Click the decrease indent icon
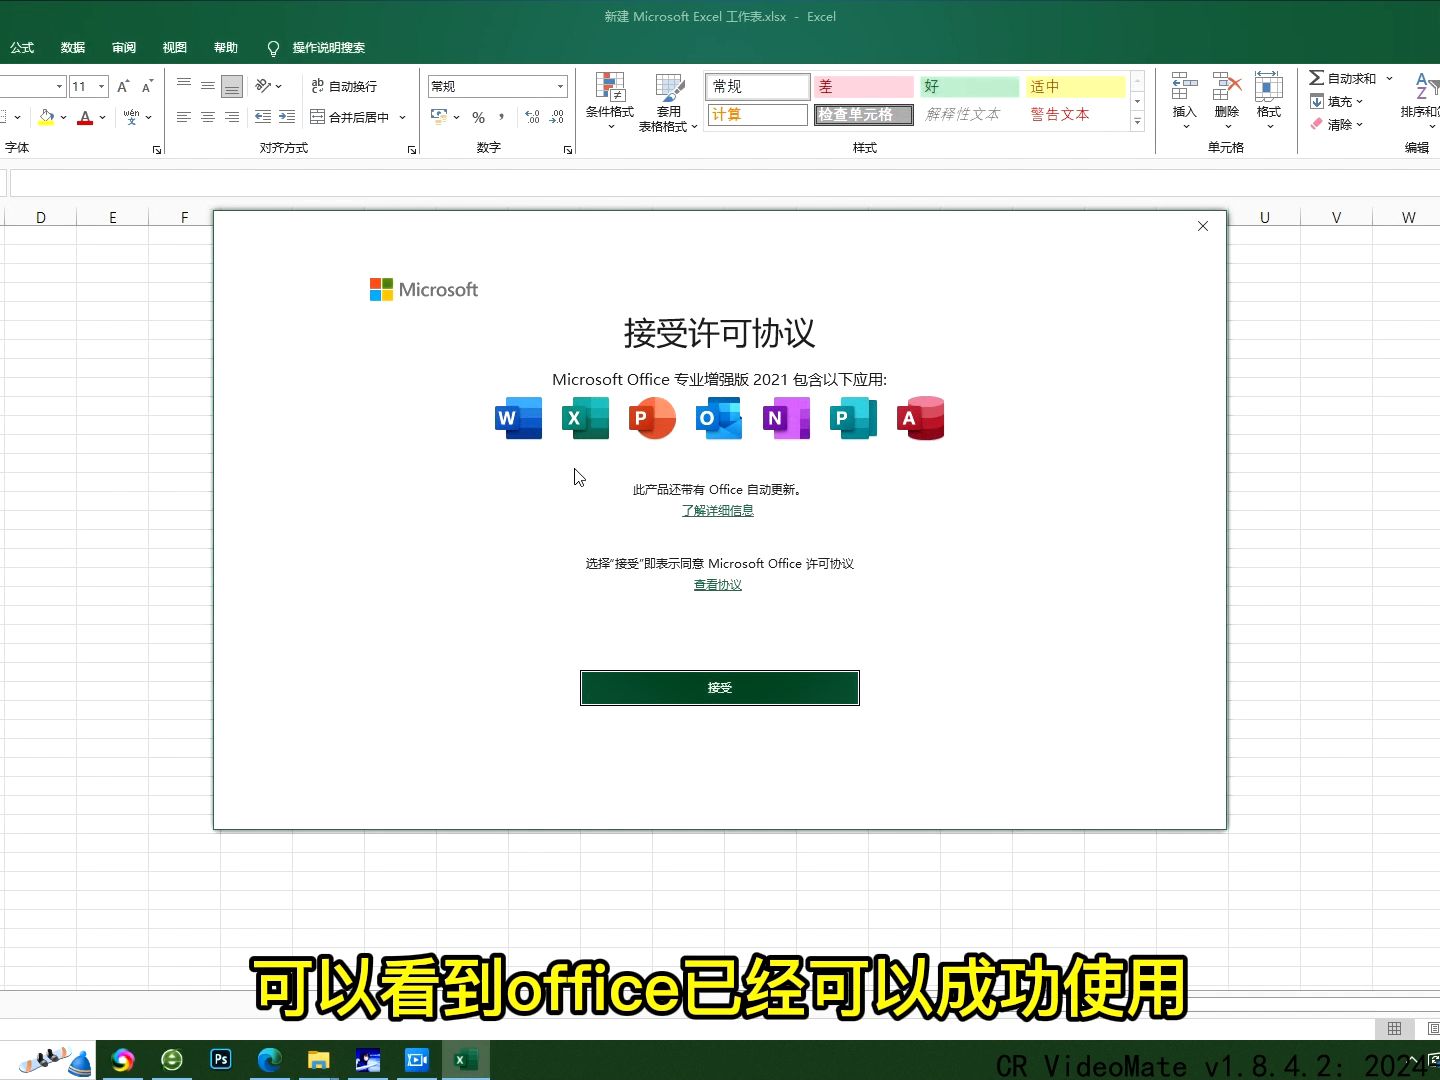The width and height of the screenshot is (1440, 1080). coord(263,117)
